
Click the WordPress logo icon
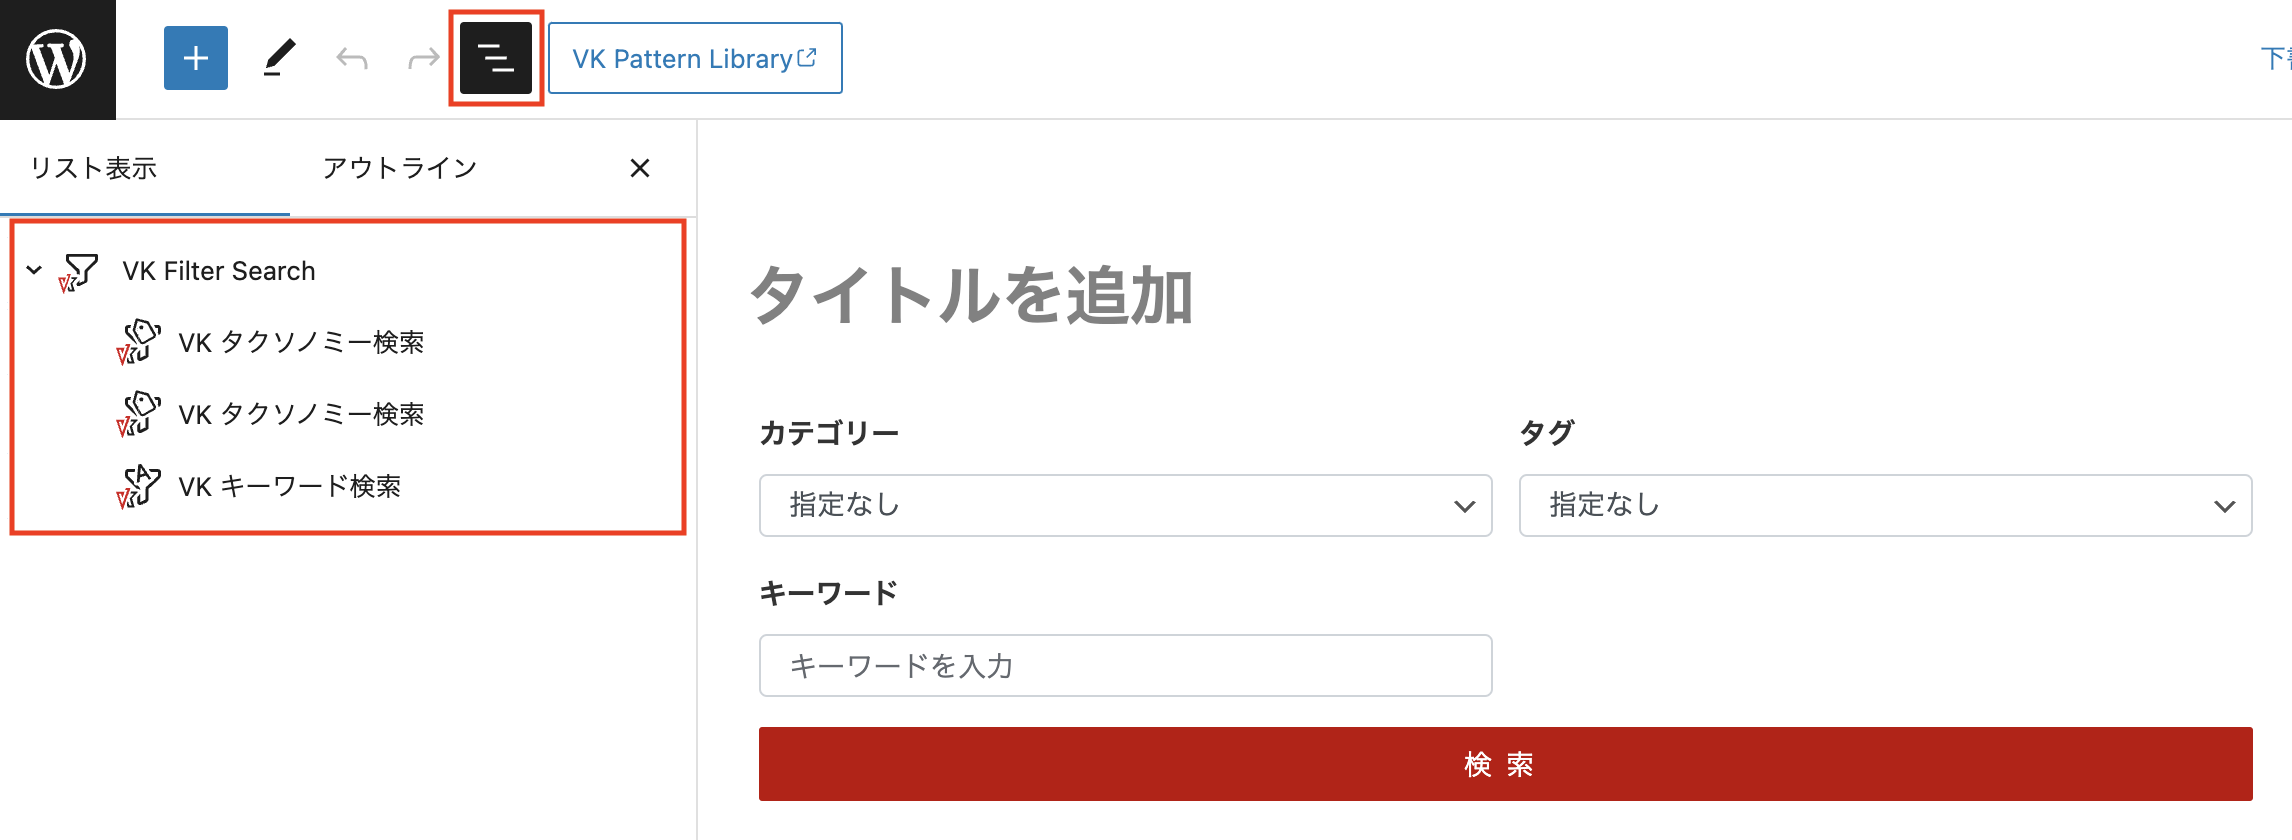[x=57, y=59]
